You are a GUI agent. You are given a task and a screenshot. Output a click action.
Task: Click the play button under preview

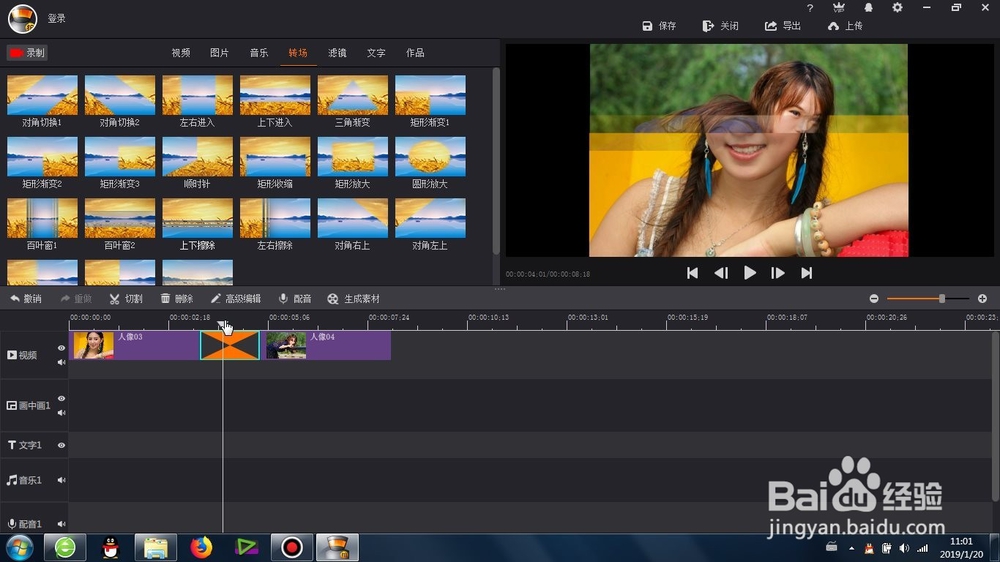749,273
